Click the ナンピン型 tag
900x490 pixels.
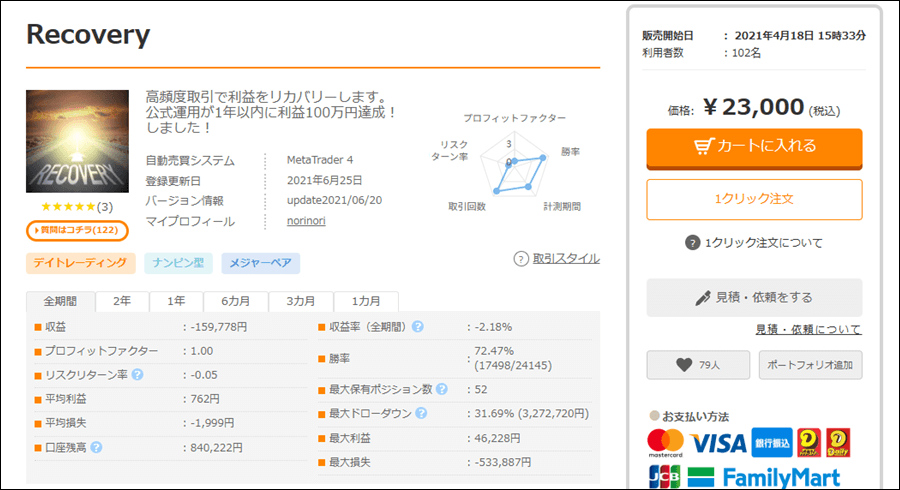[179, 263]
